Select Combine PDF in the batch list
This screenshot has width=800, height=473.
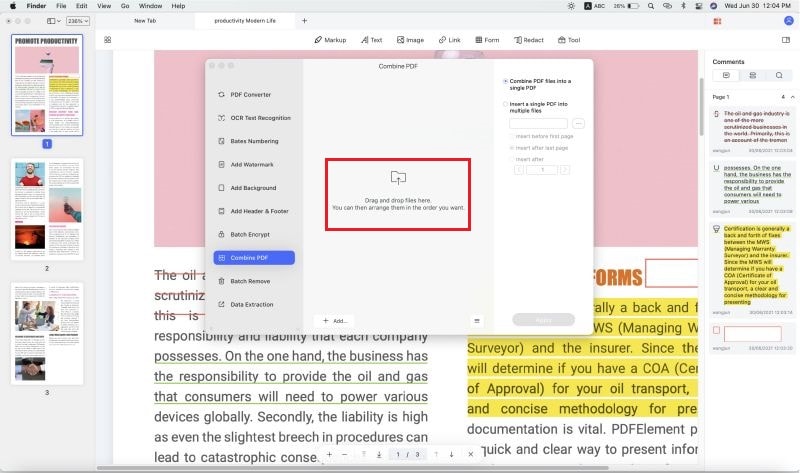pos(254,258)
